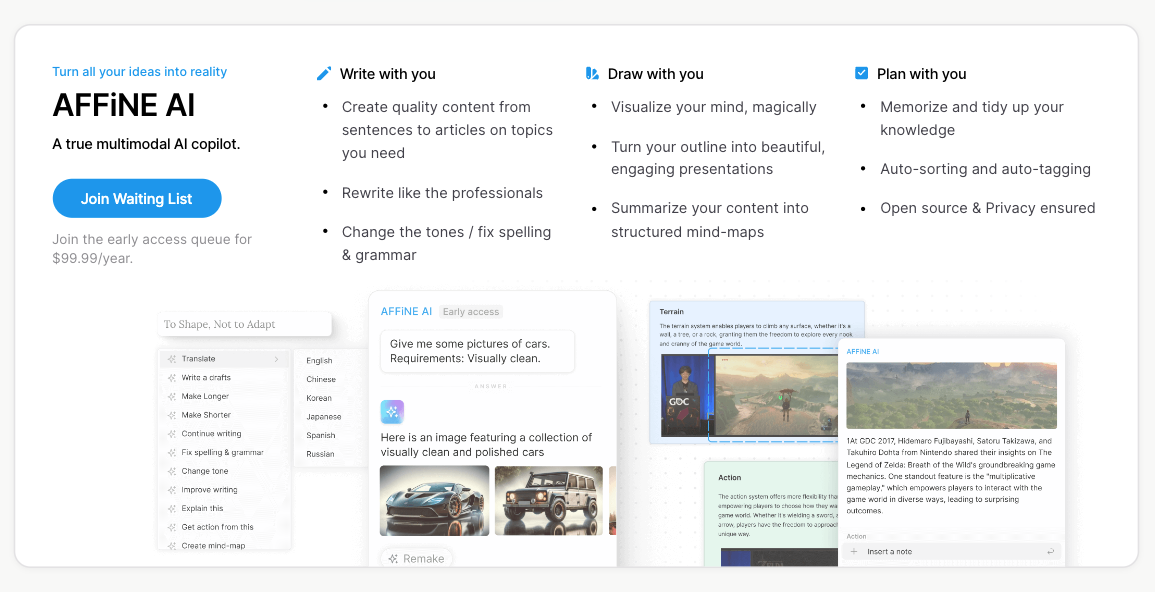
Task: Click the blue checkmark icon beside Plan with you
Action: (x=861, y=73)
